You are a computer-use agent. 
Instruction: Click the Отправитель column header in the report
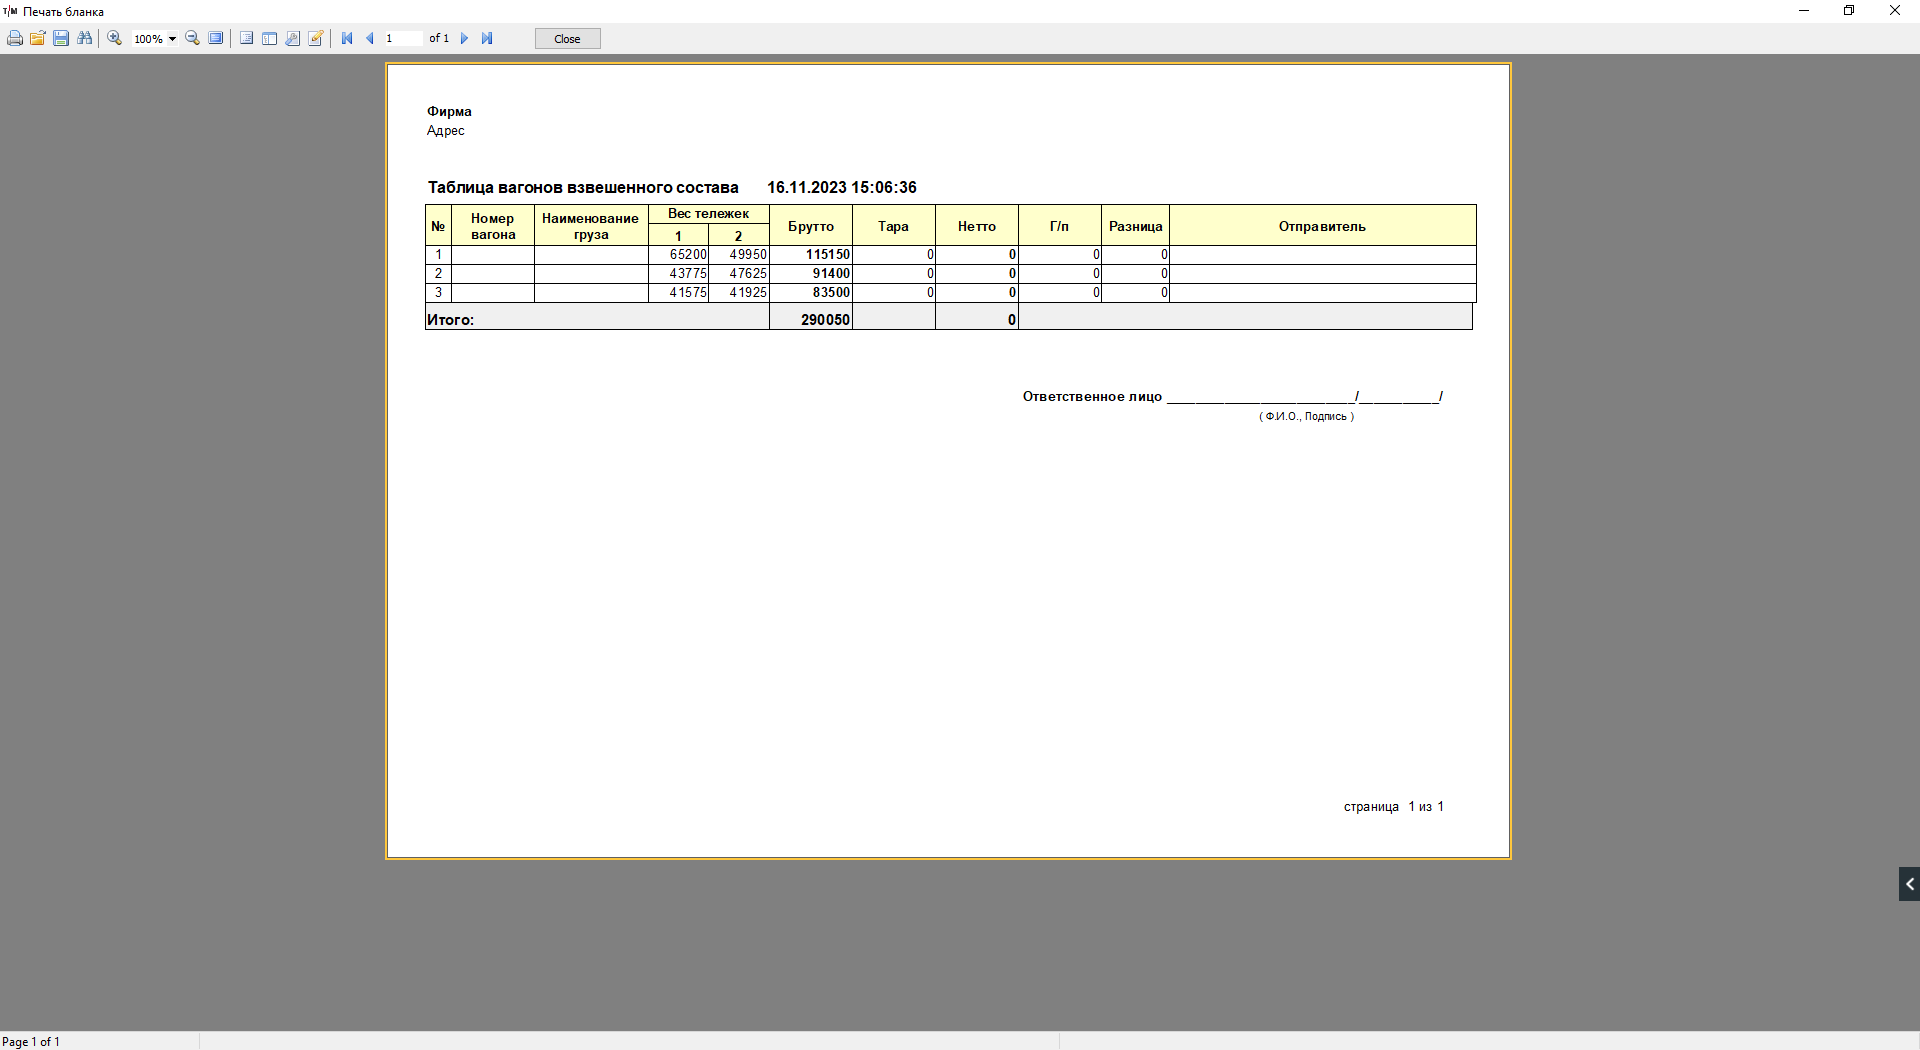[x=1322, y=226]
